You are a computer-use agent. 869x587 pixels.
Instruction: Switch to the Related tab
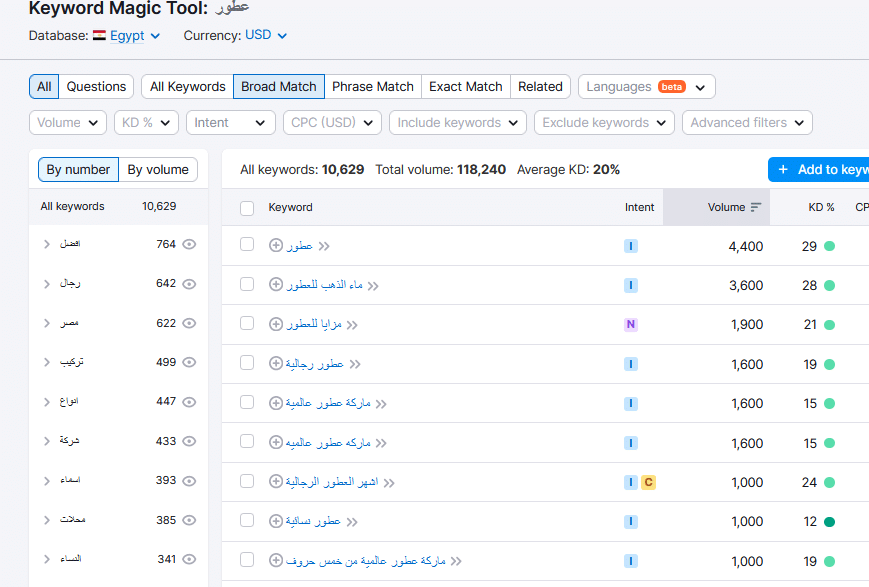(540, 87)
